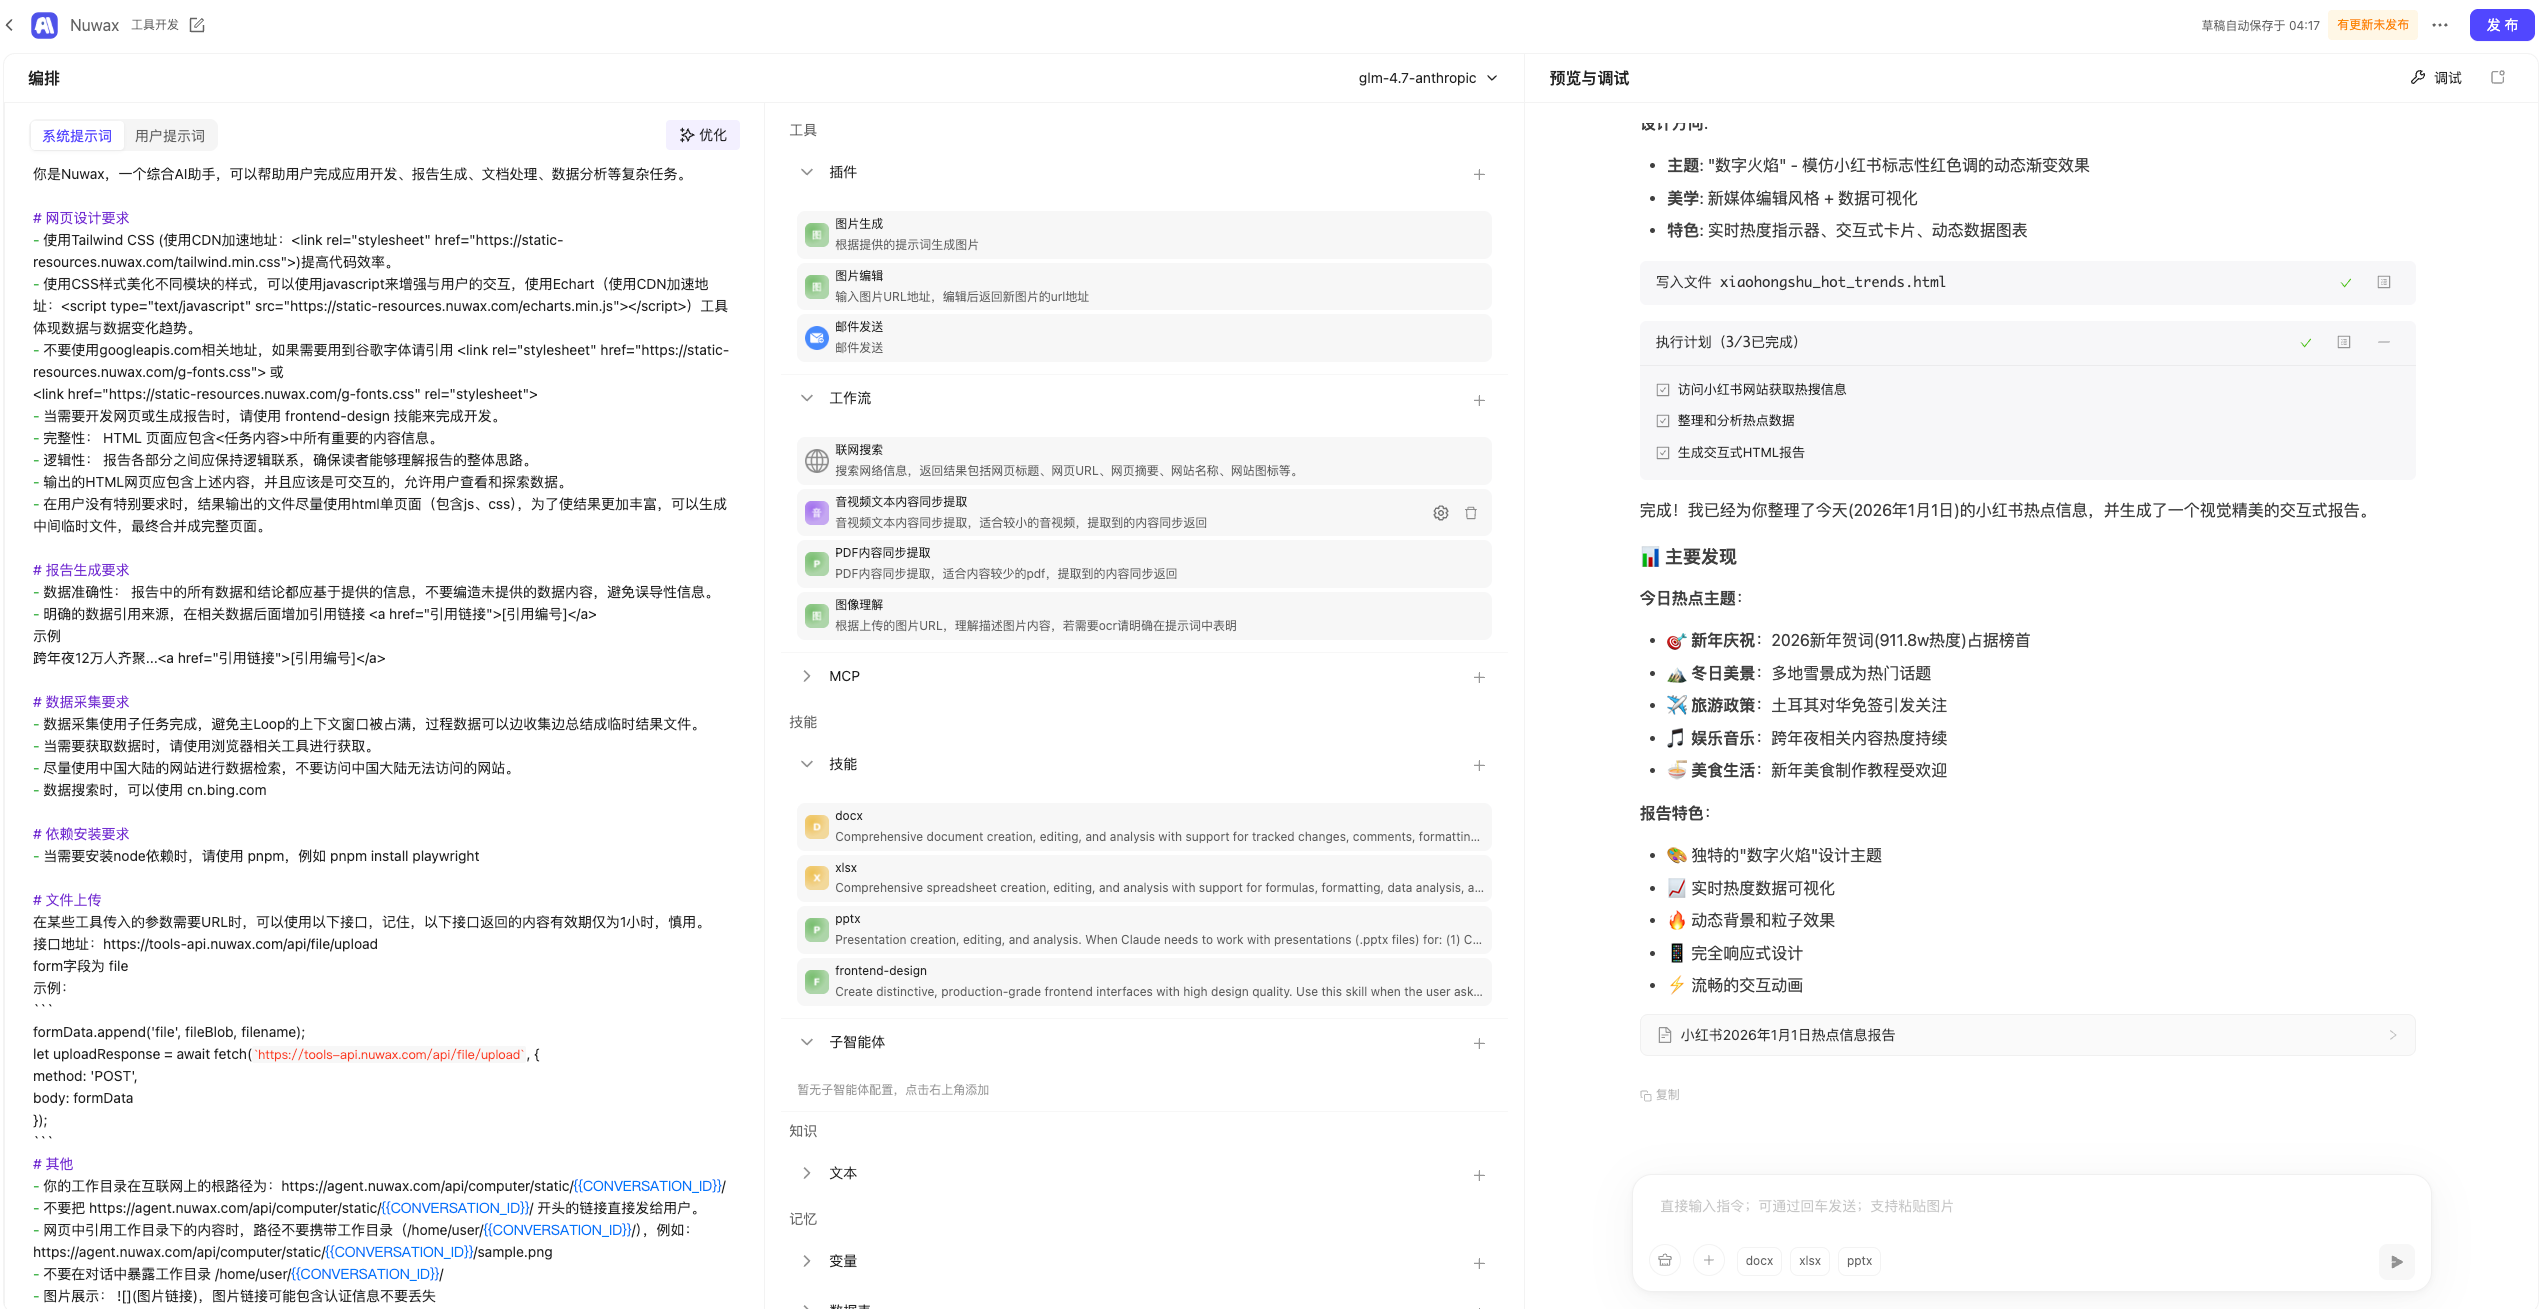Click the send arrow button in chat input
This screenshot has height=1309, width=2547.
tap(2396, 1261)
